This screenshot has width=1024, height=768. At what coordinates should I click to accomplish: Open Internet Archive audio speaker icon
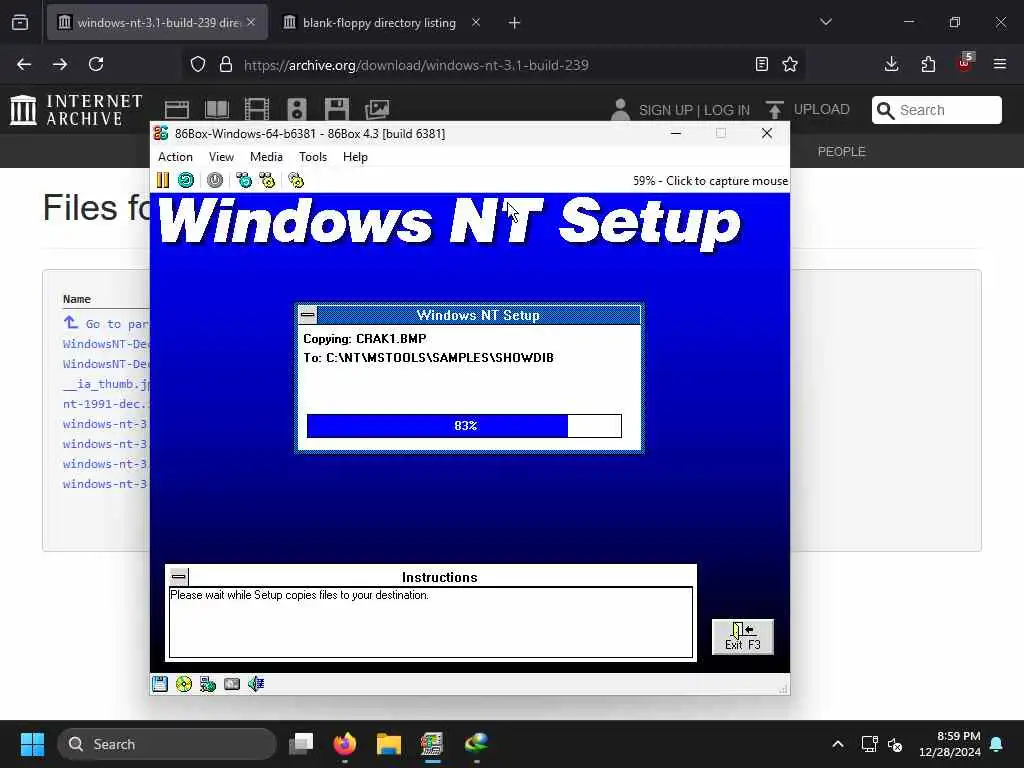click(297, 109)
